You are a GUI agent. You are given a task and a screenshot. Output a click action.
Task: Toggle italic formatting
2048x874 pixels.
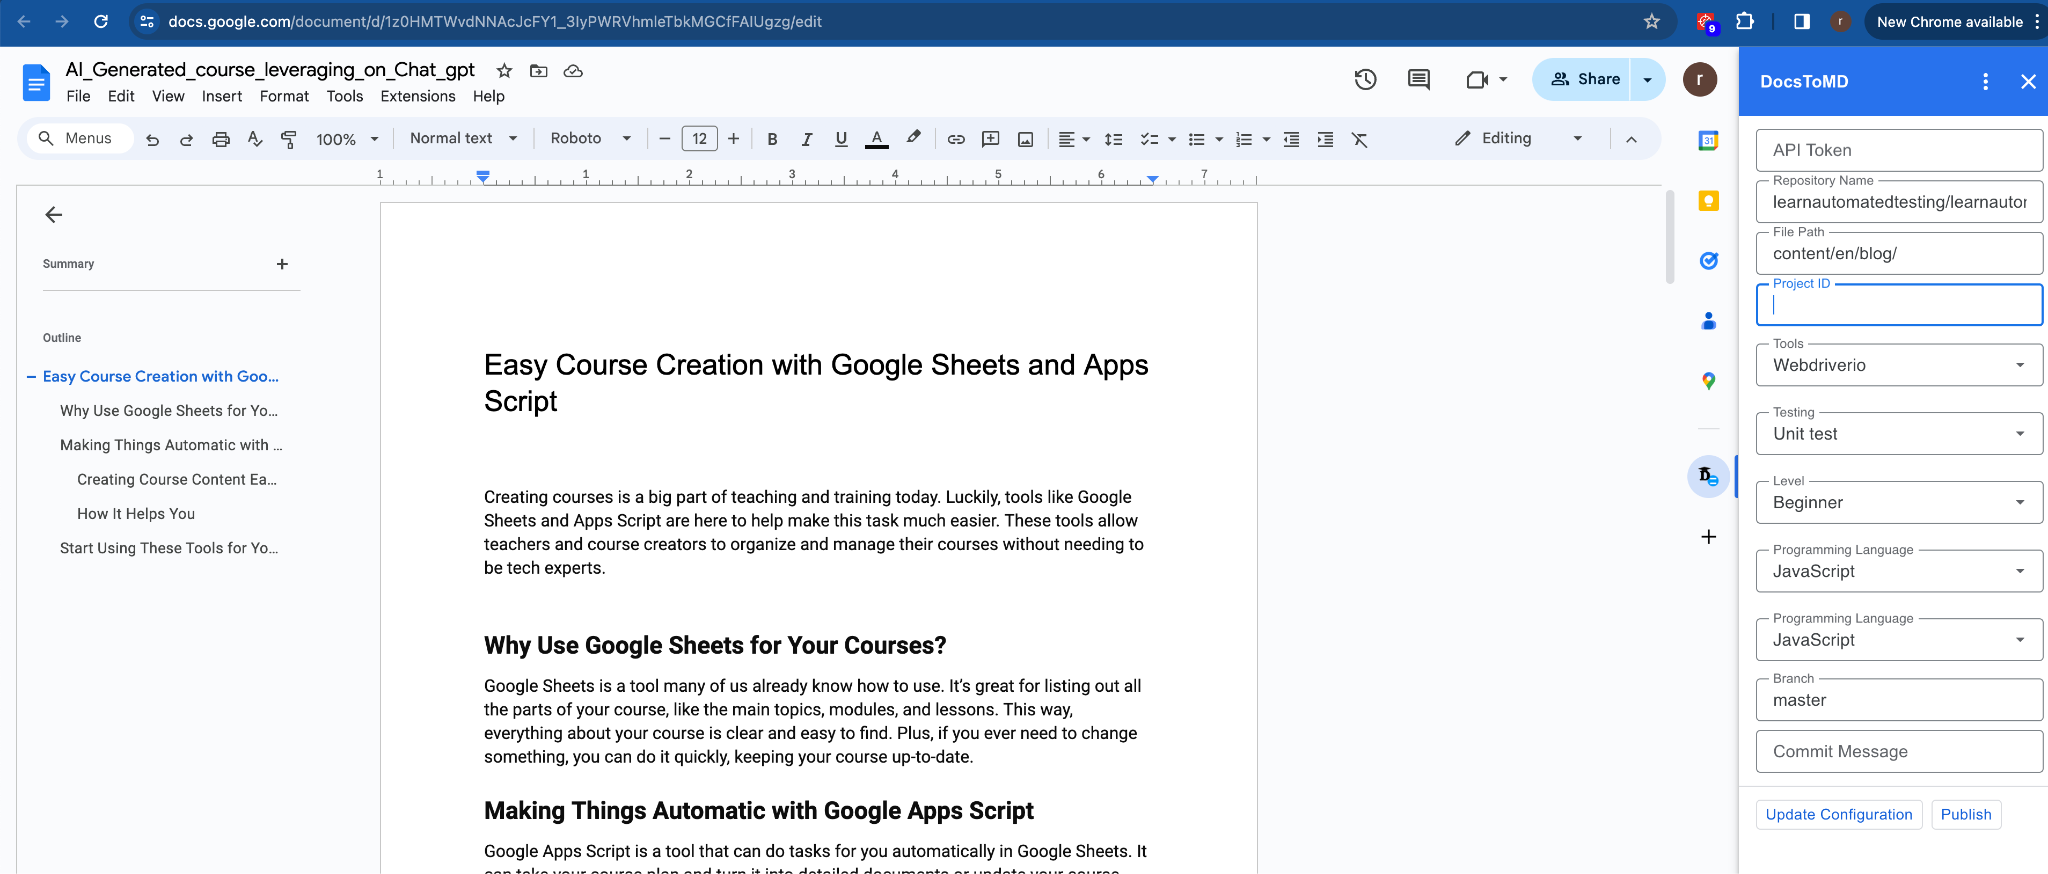[806, 140]
